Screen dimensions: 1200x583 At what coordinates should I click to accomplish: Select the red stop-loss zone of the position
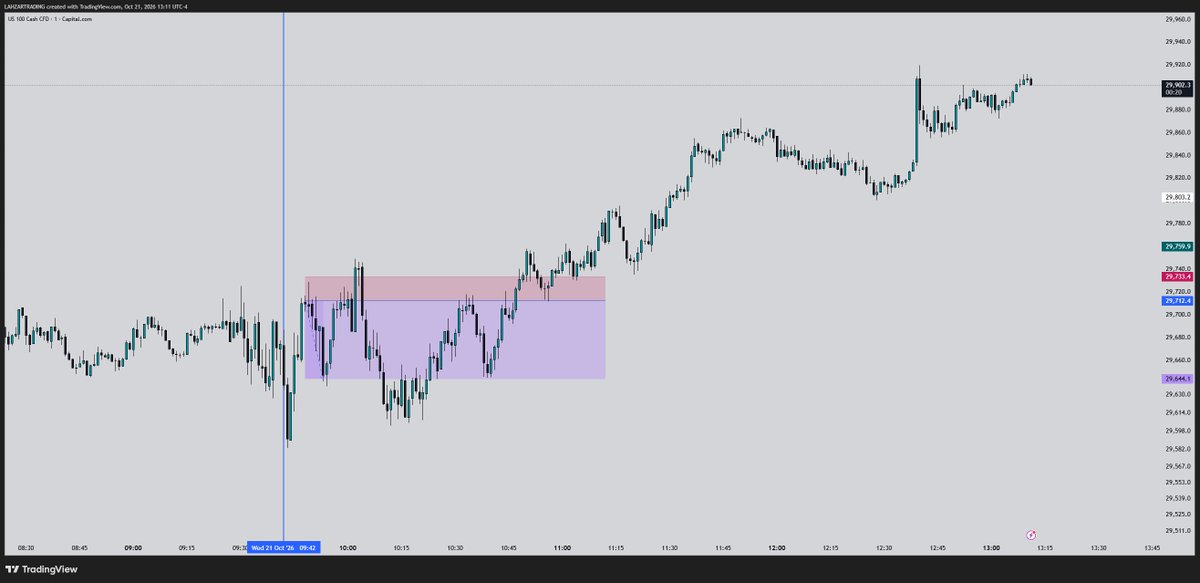[x=455, y=288]
